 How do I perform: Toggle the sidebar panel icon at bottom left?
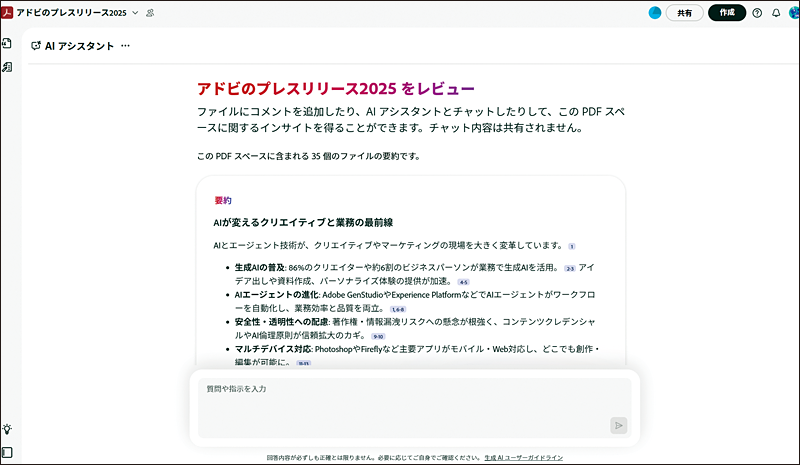[7, 453]
